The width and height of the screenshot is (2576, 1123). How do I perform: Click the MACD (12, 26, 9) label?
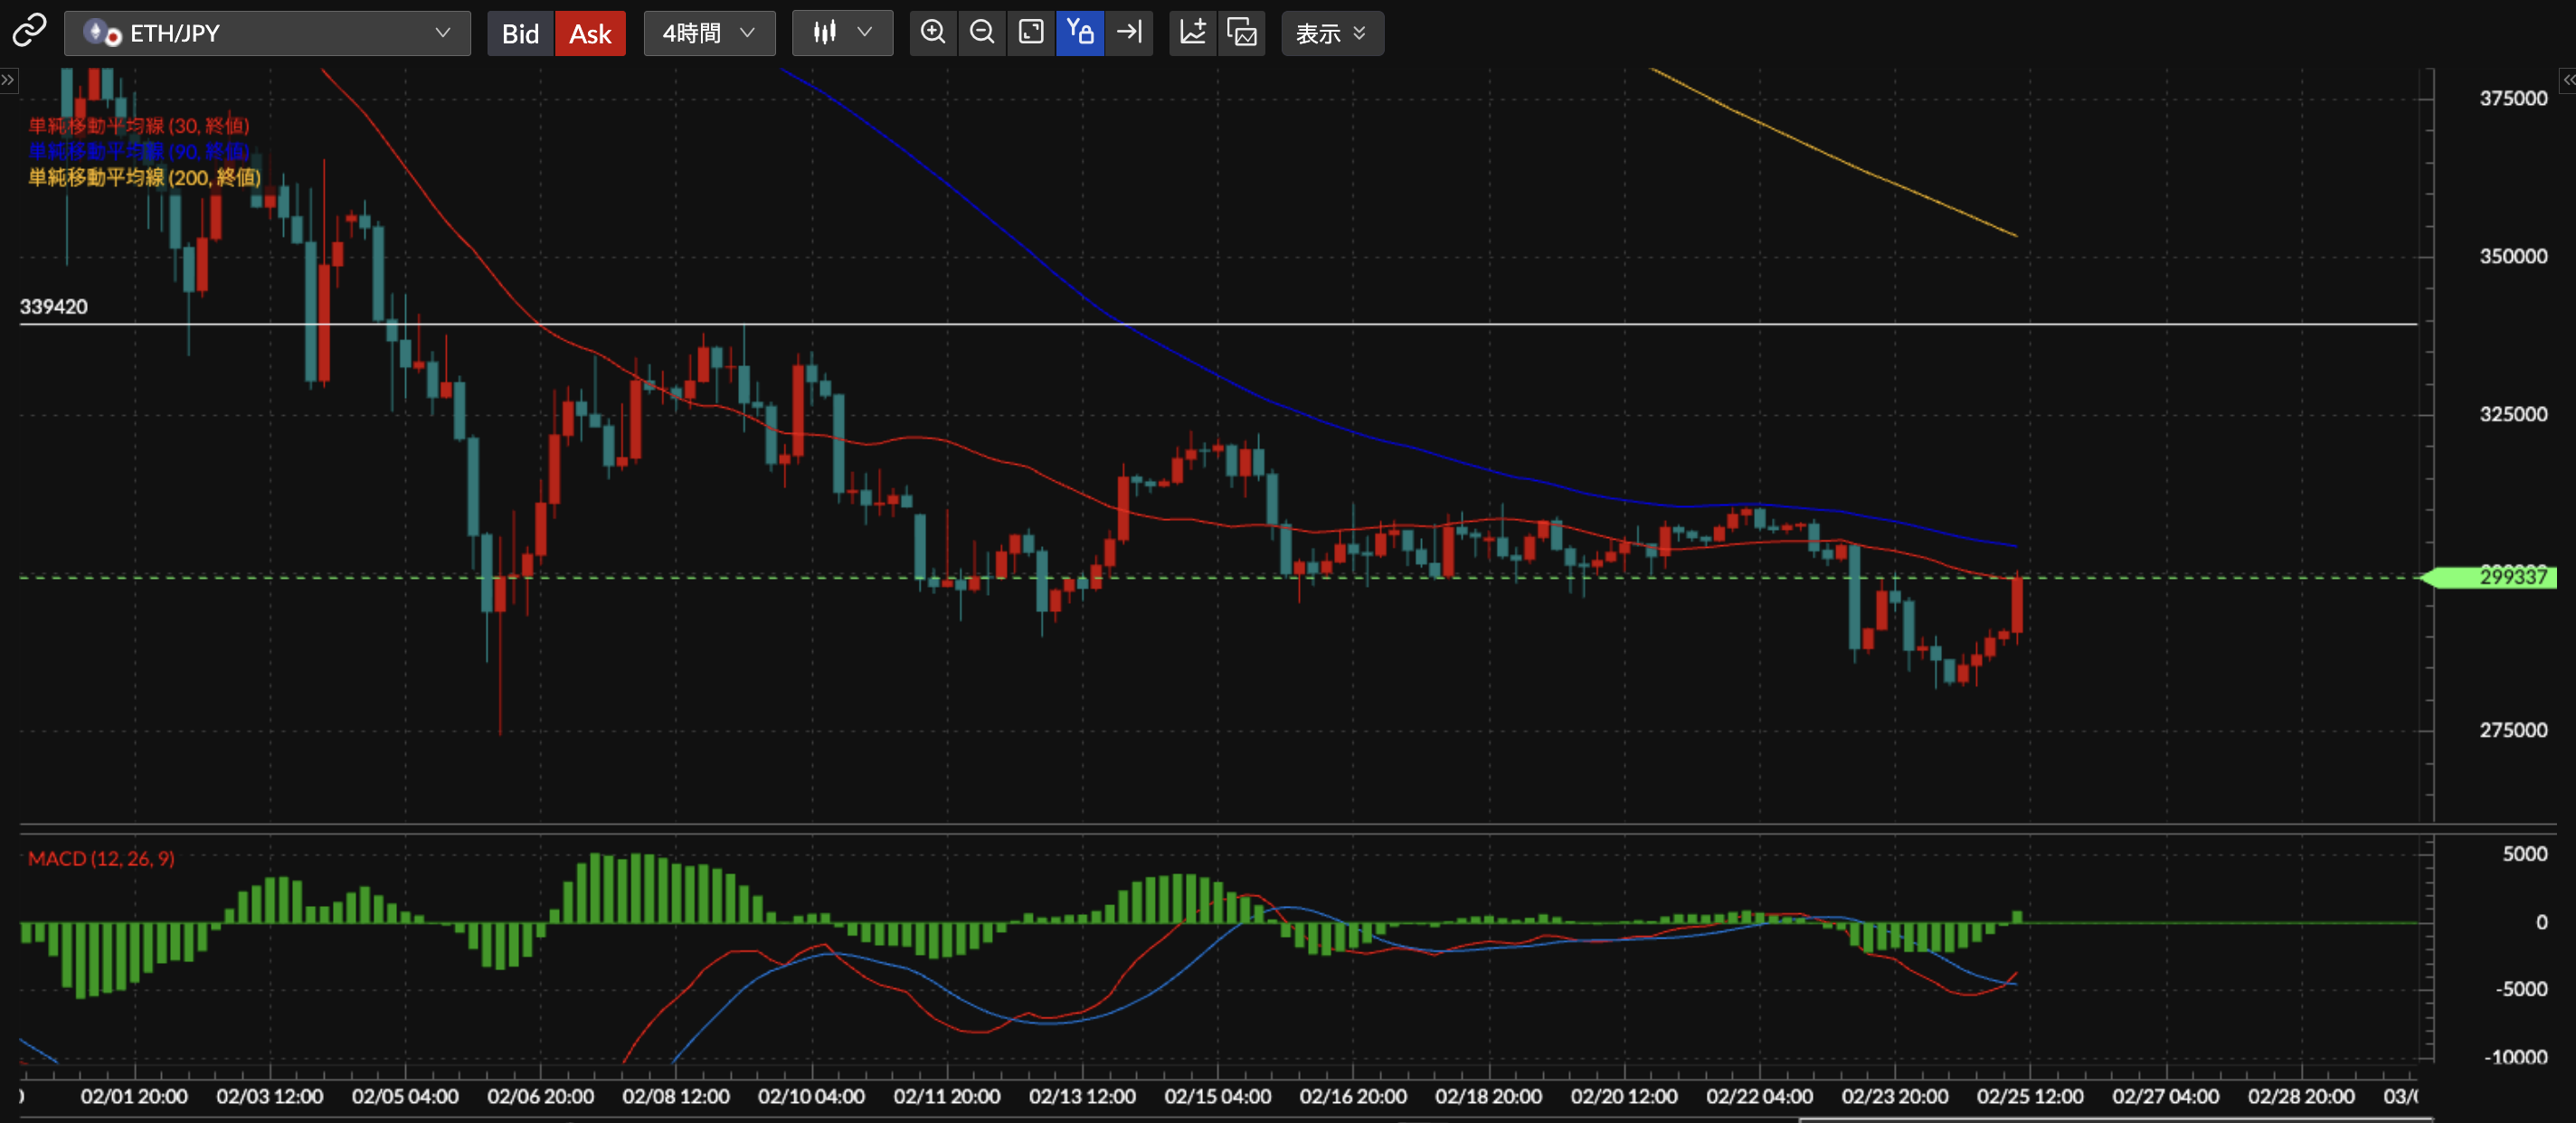101,858
